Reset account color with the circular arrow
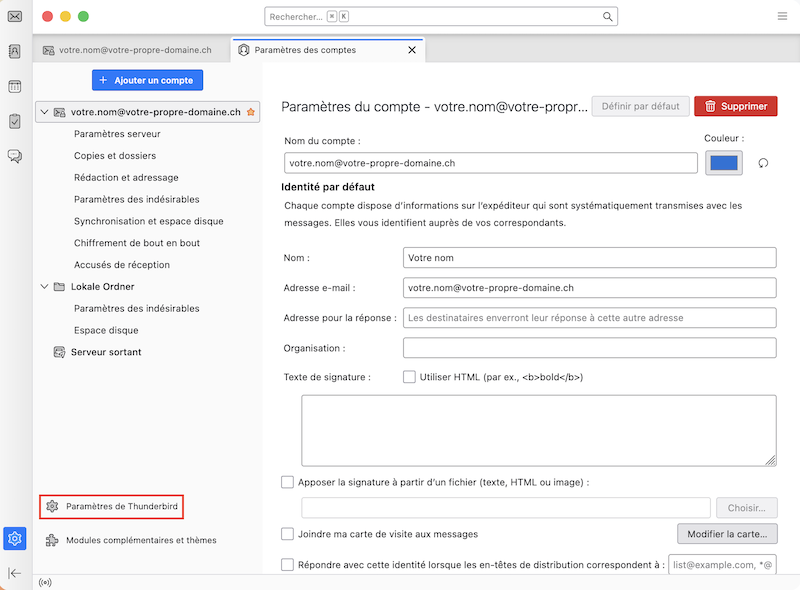Viewport: 800px width, 590px height. tap(763, 163)
